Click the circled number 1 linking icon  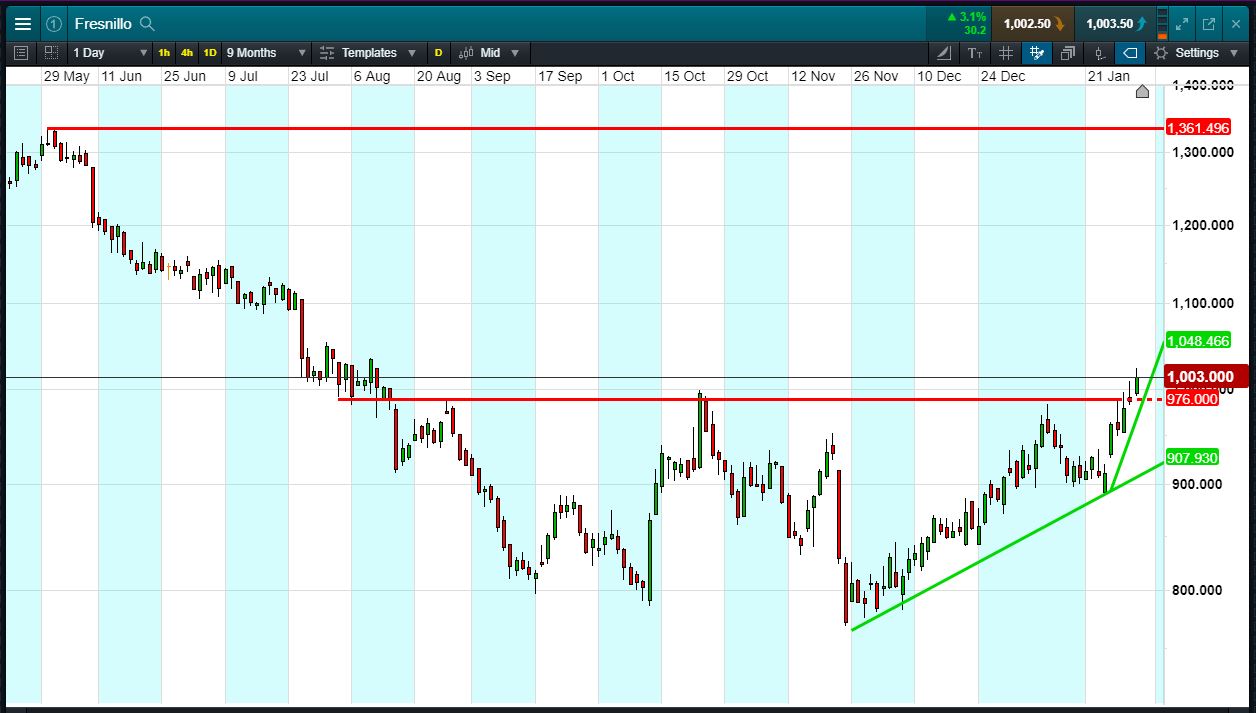point(54,23)
